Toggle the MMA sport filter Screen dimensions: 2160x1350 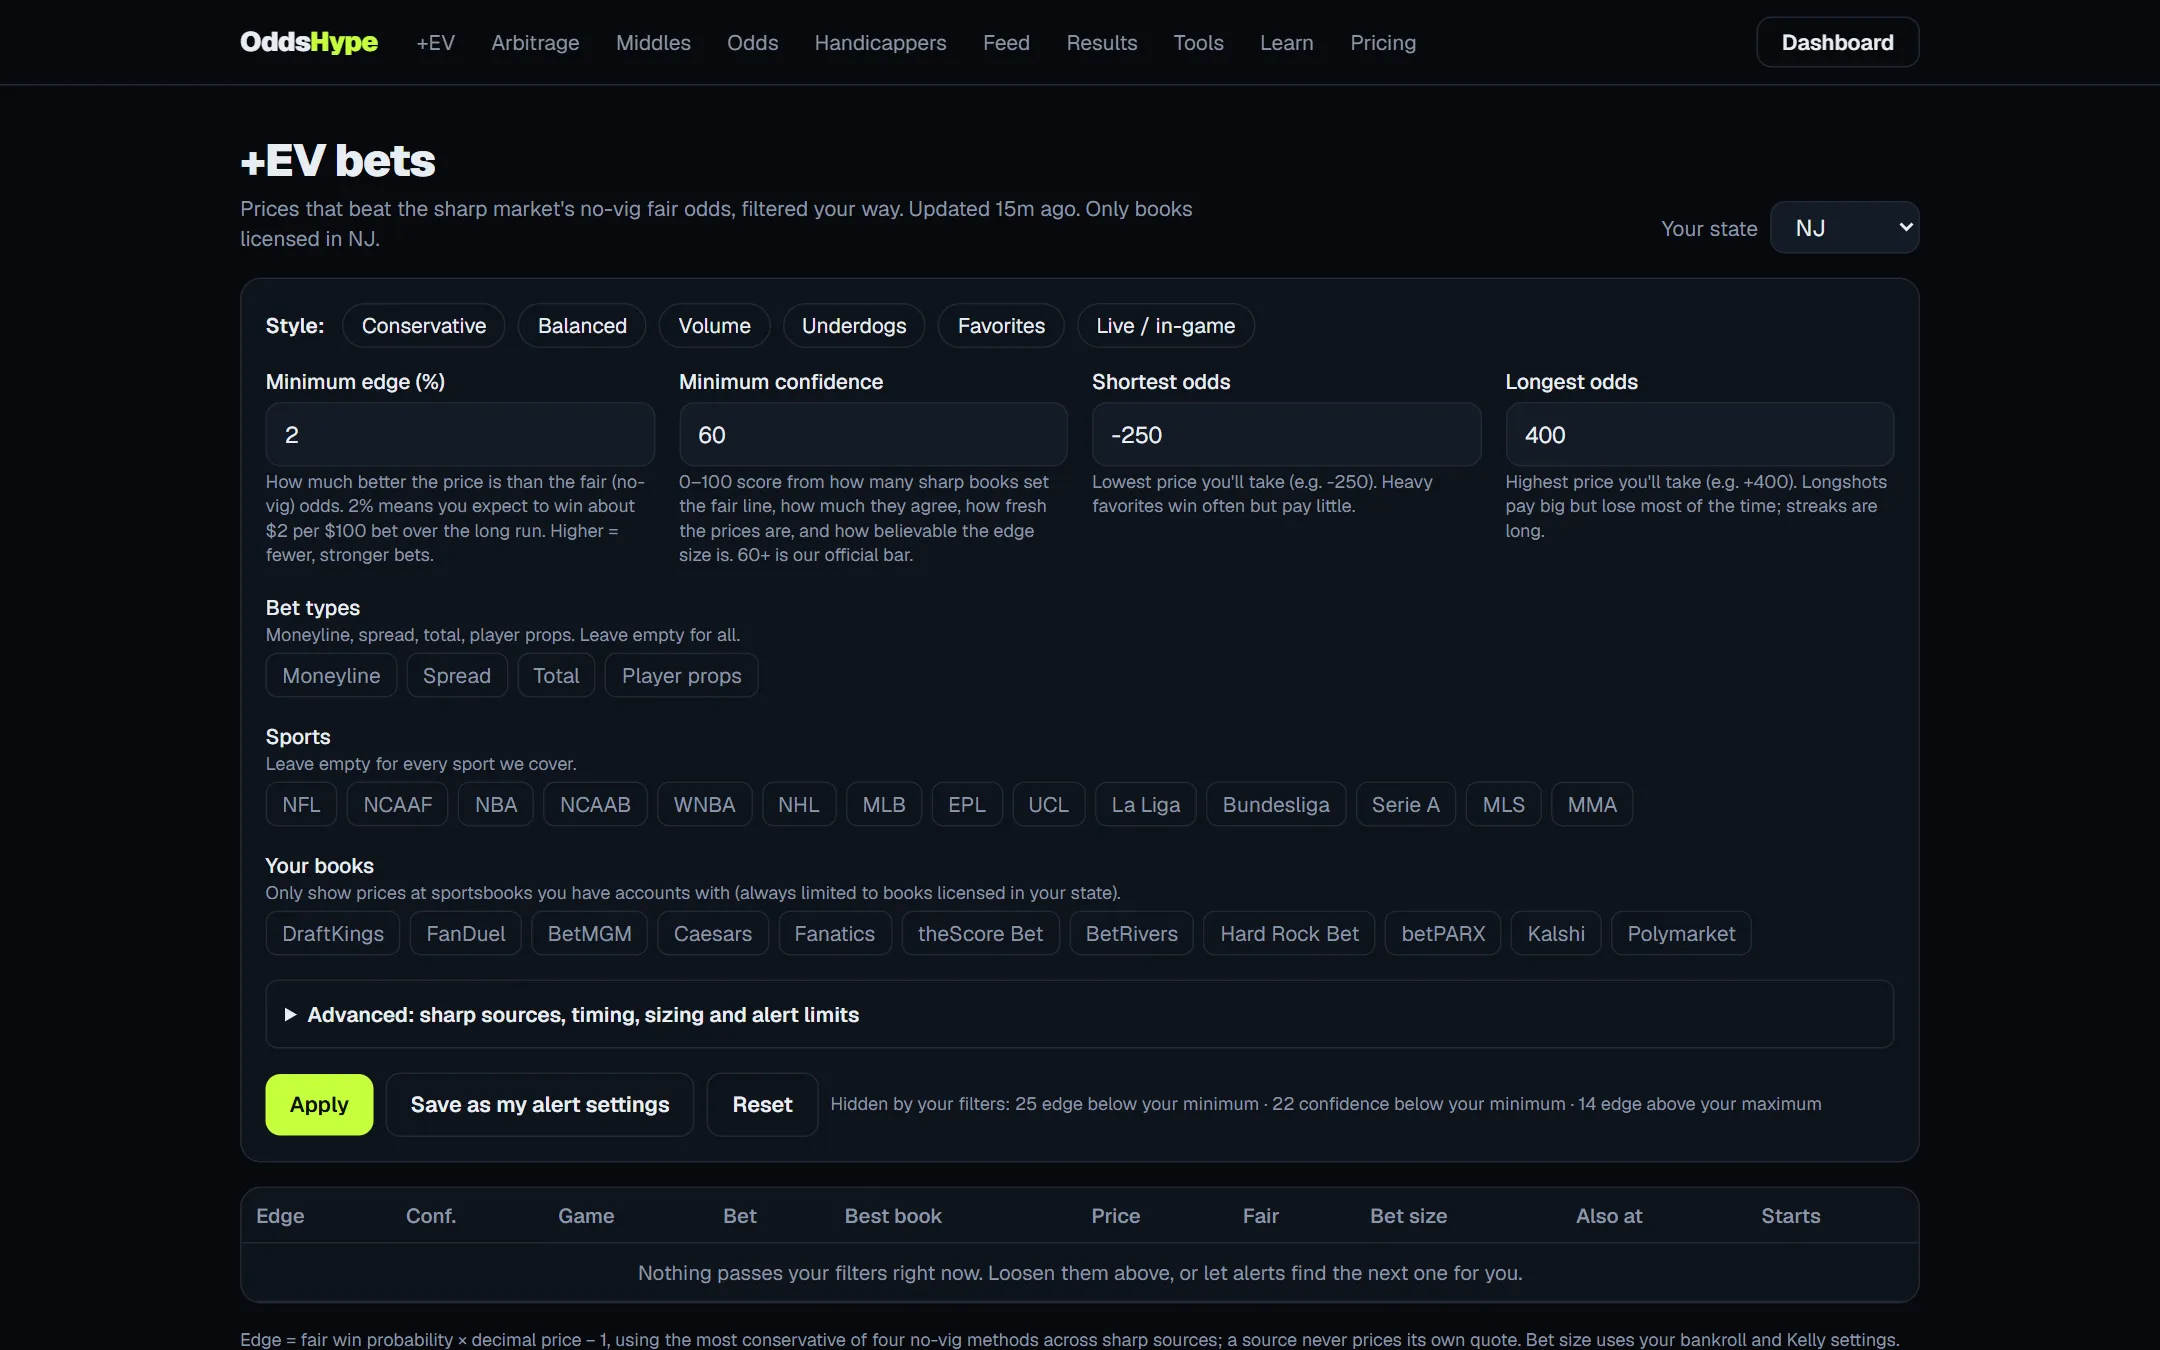coord(1592,804)
